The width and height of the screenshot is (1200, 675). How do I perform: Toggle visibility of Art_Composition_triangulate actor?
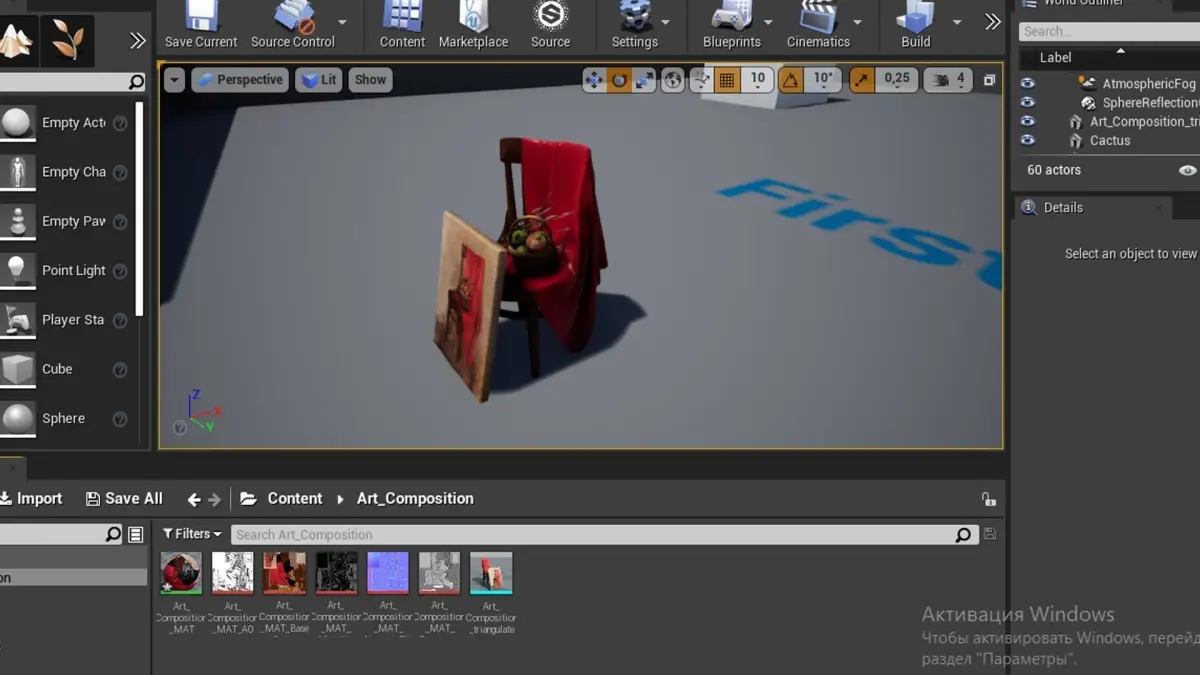[1027, 121]
